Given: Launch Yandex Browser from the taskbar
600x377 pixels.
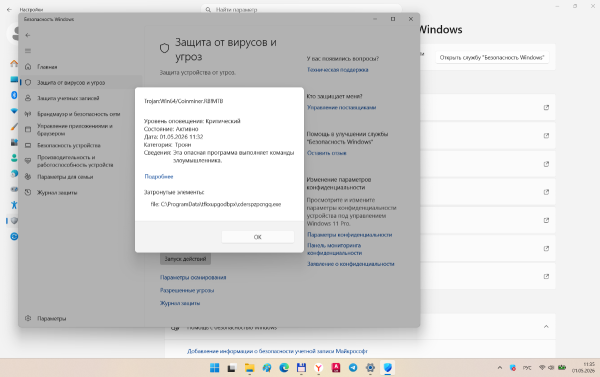Looking at the screenshot, I should pos(318,368).
